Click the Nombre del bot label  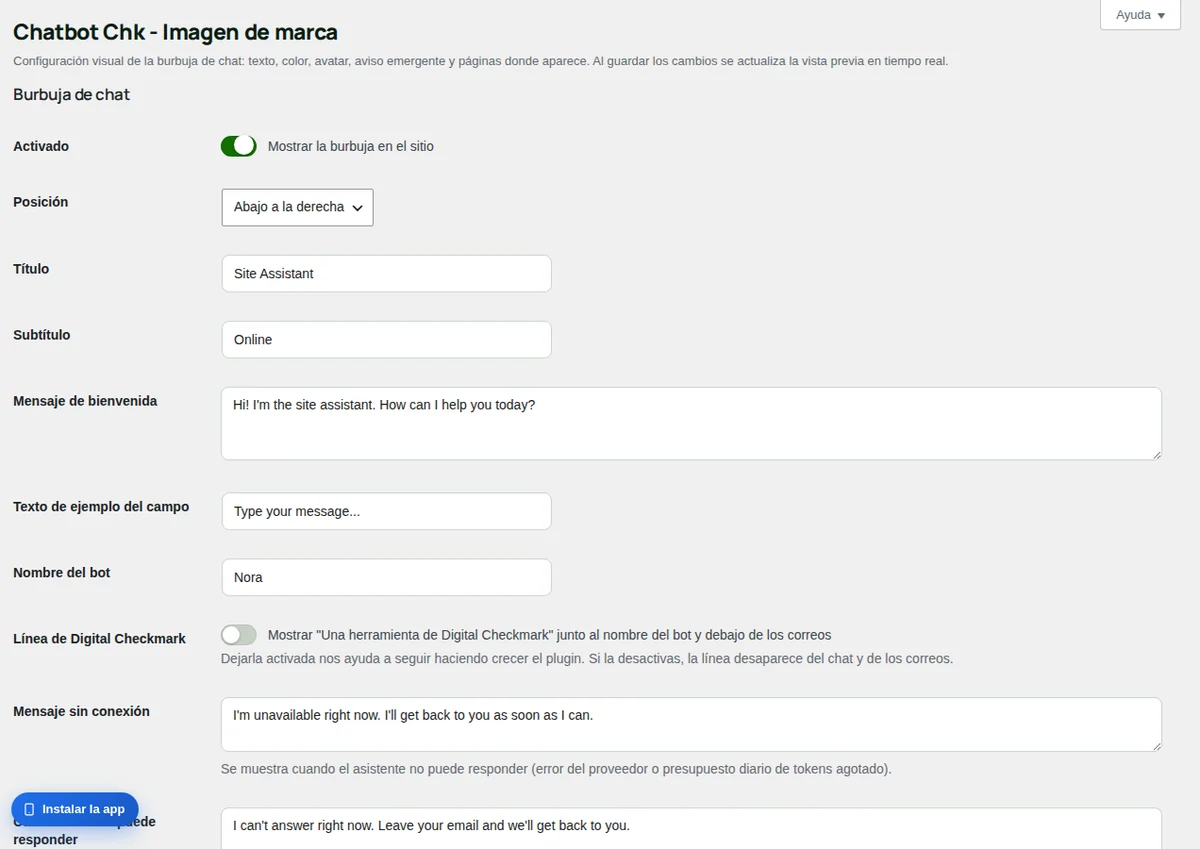[62, 573]
